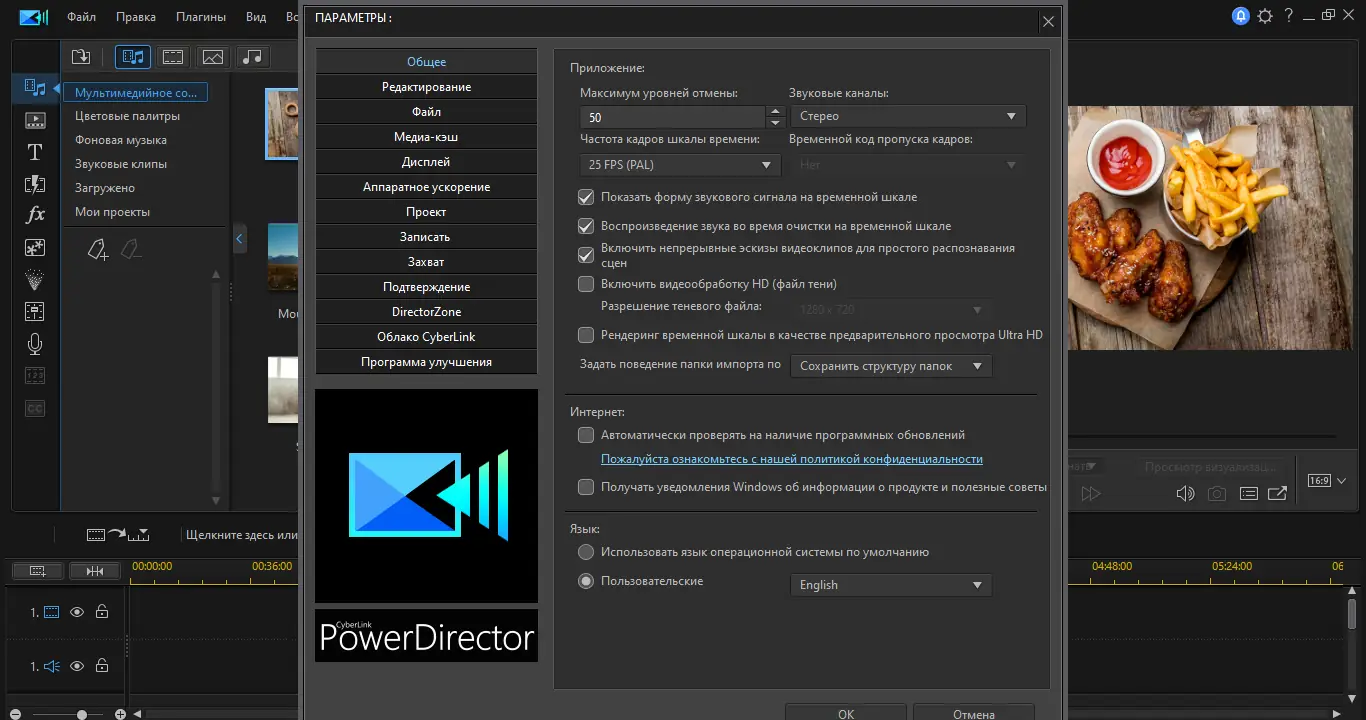Filter library to audio only
This screenshot has width=1366, height=720.
tap(254, 57)
